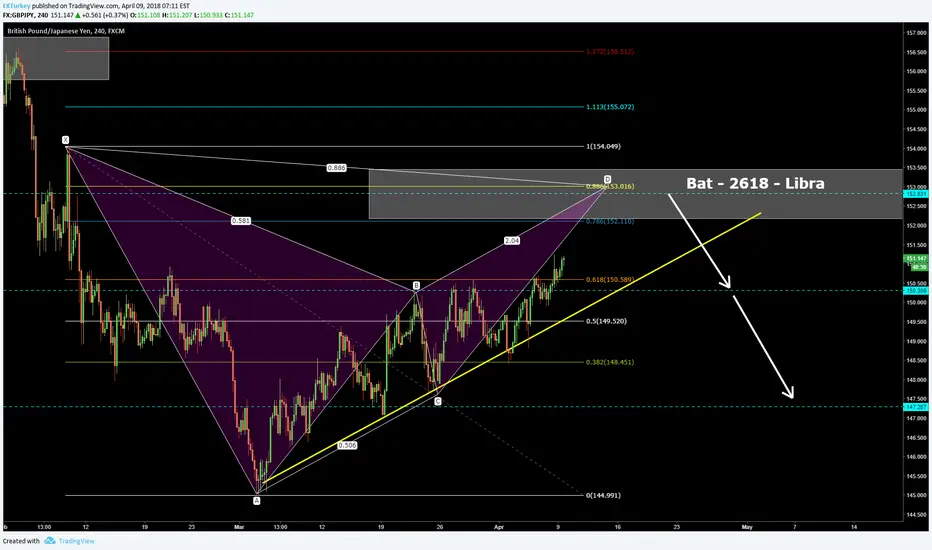Click the Fibonacci 1.272(156.512) label
Viewport: 932px width, 550px height.
click(x=610, y=52)
